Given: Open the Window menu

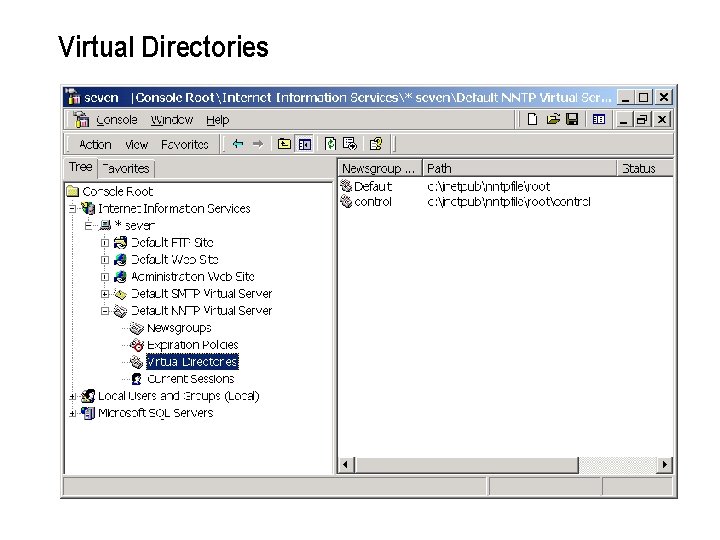Looking at the screenshot, I should click(x=172, y=120).
